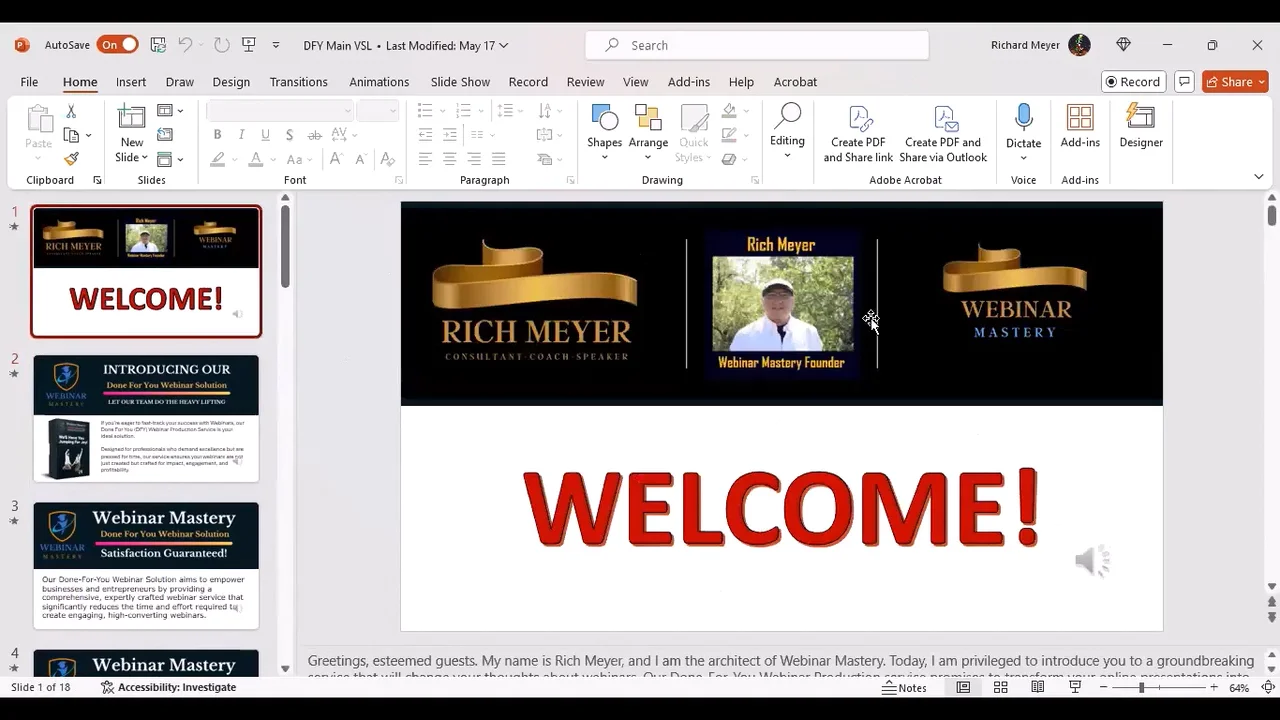Open the File menu

tap(29, 82)
